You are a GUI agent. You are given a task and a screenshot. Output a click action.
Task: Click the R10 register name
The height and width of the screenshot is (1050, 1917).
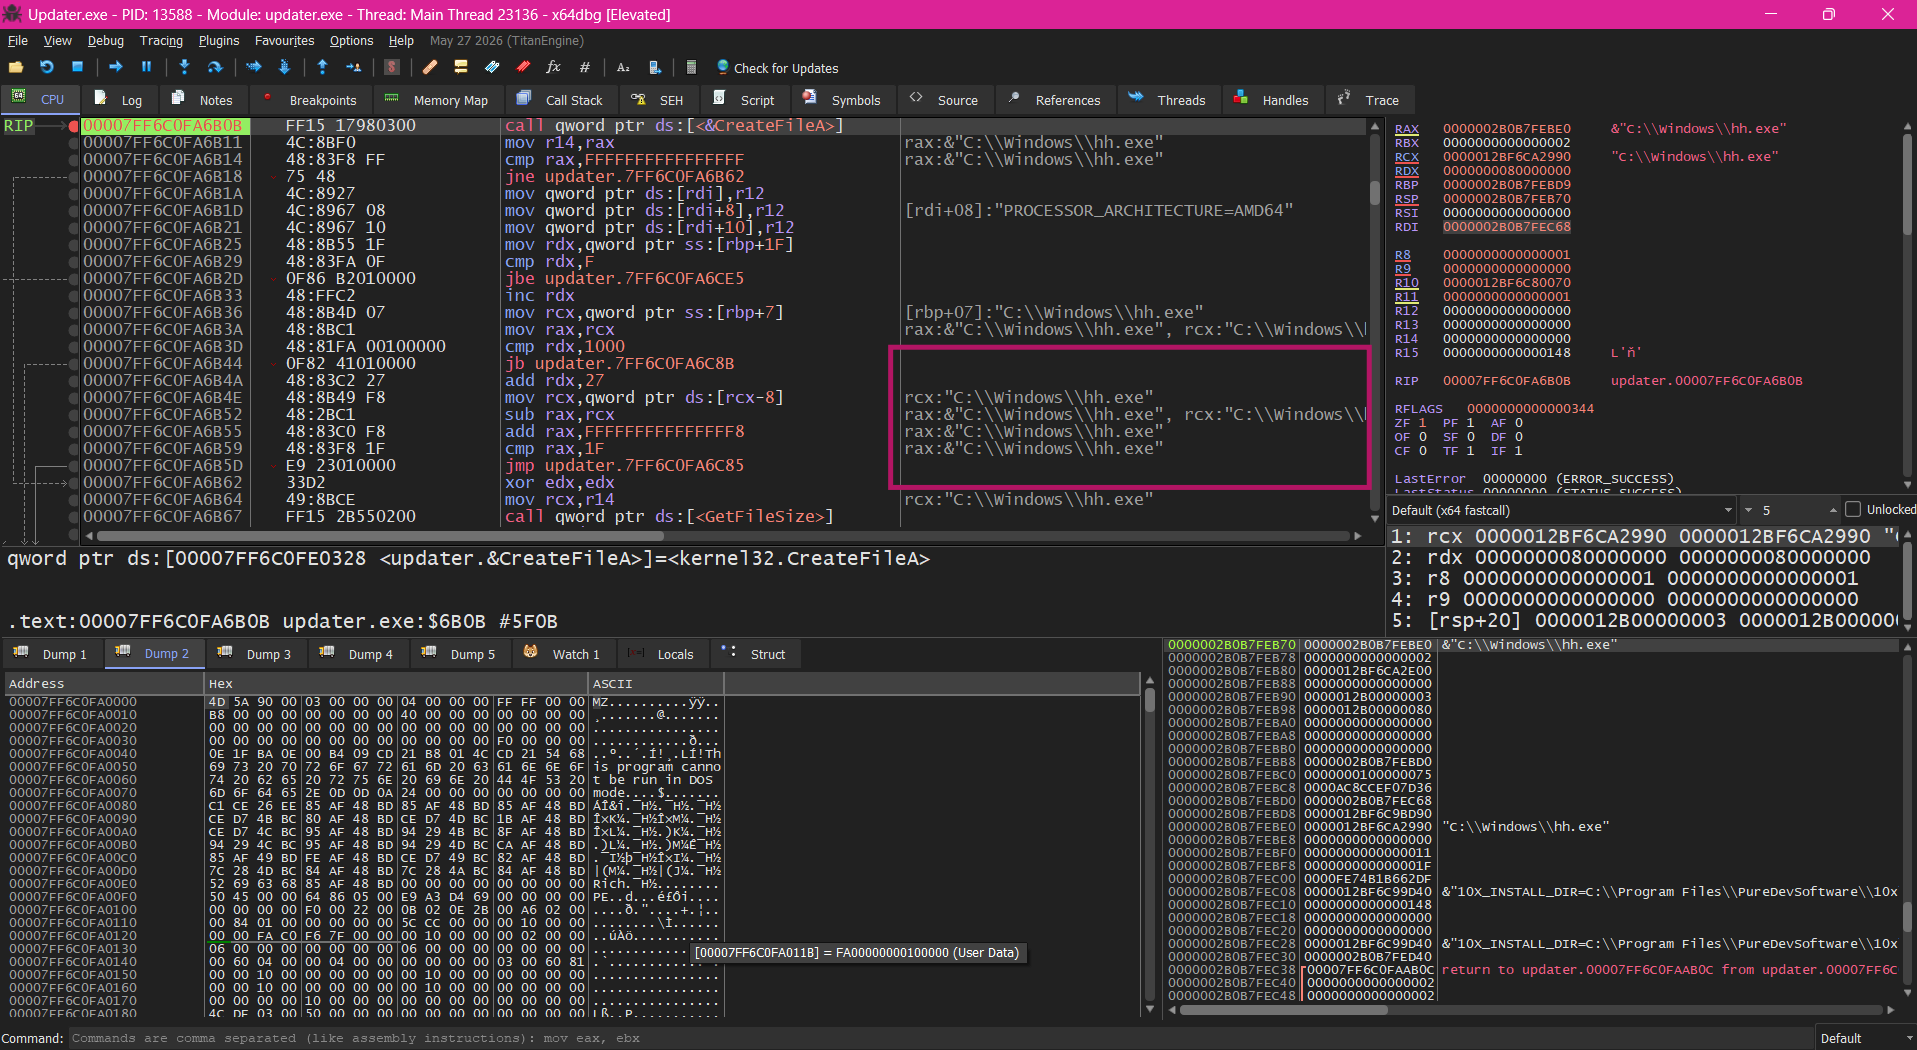point(1406,283)
